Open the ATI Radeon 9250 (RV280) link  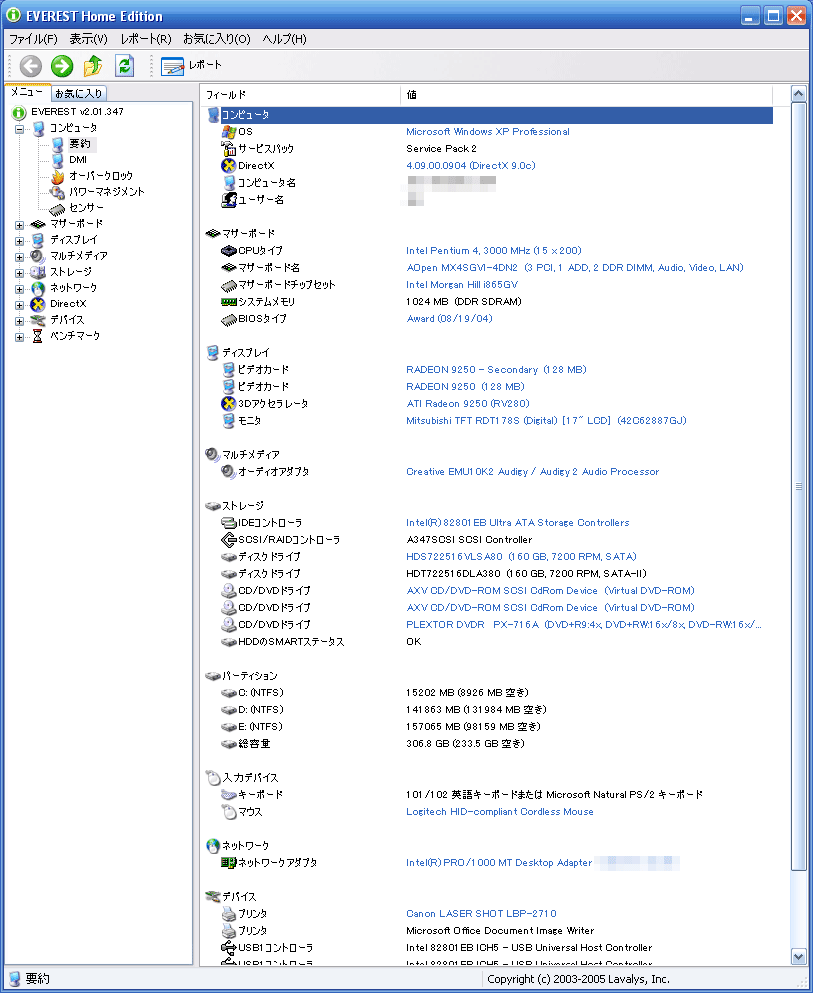point(467,403)
